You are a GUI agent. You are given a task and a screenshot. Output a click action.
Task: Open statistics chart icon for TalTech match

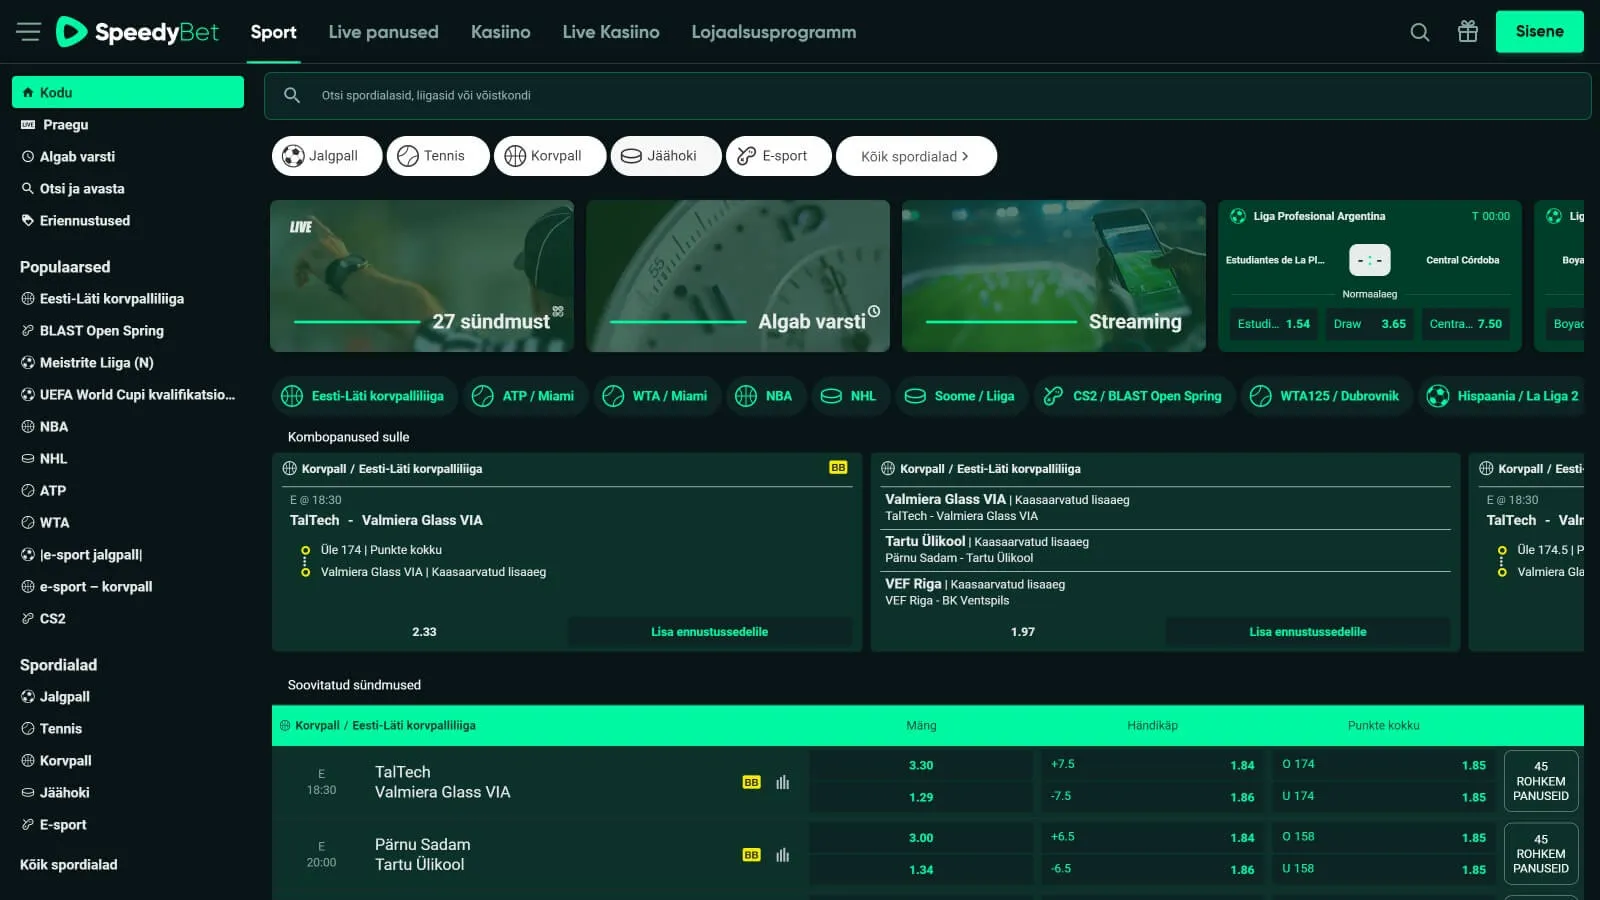(782, 782)
